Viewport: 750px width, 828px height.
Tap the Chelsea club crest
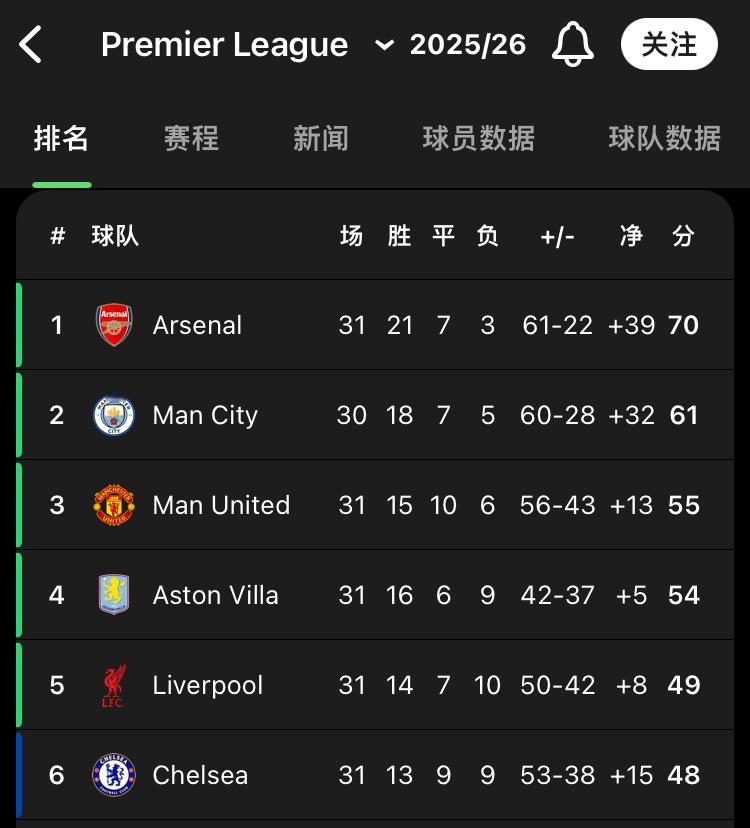114,775
